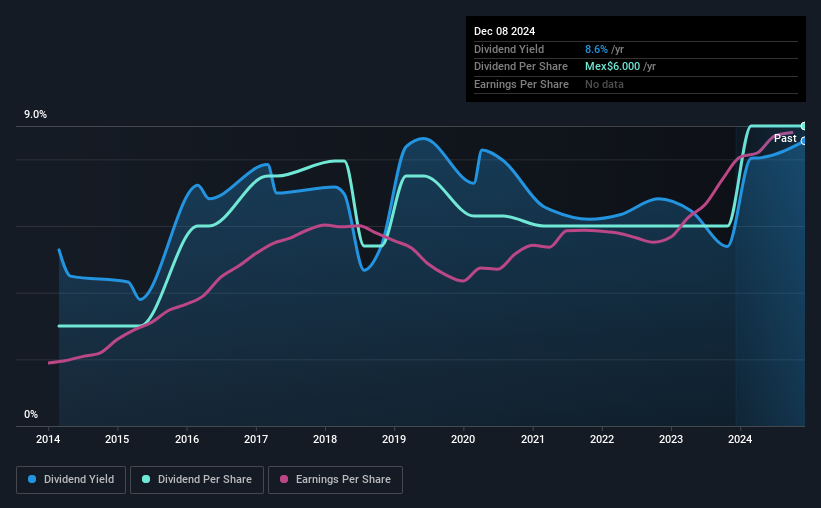Select the 2018 x-axis label
Viewport: 821px width, 508px height.
pyautogui.click(x=325, y=439)
